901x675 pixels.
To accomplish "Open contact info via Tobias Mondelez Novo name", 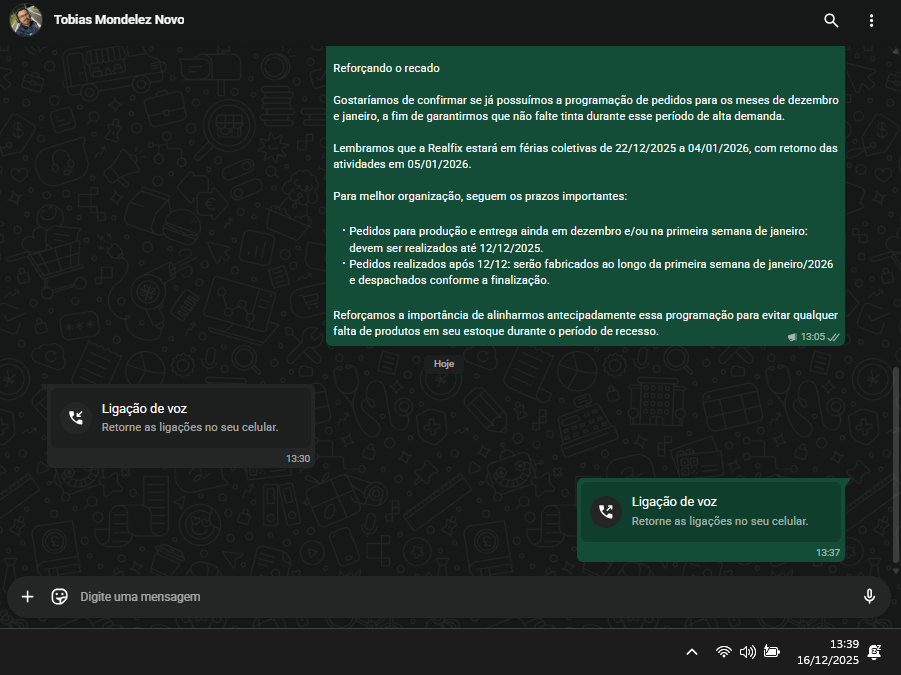I will pos(119,20).
